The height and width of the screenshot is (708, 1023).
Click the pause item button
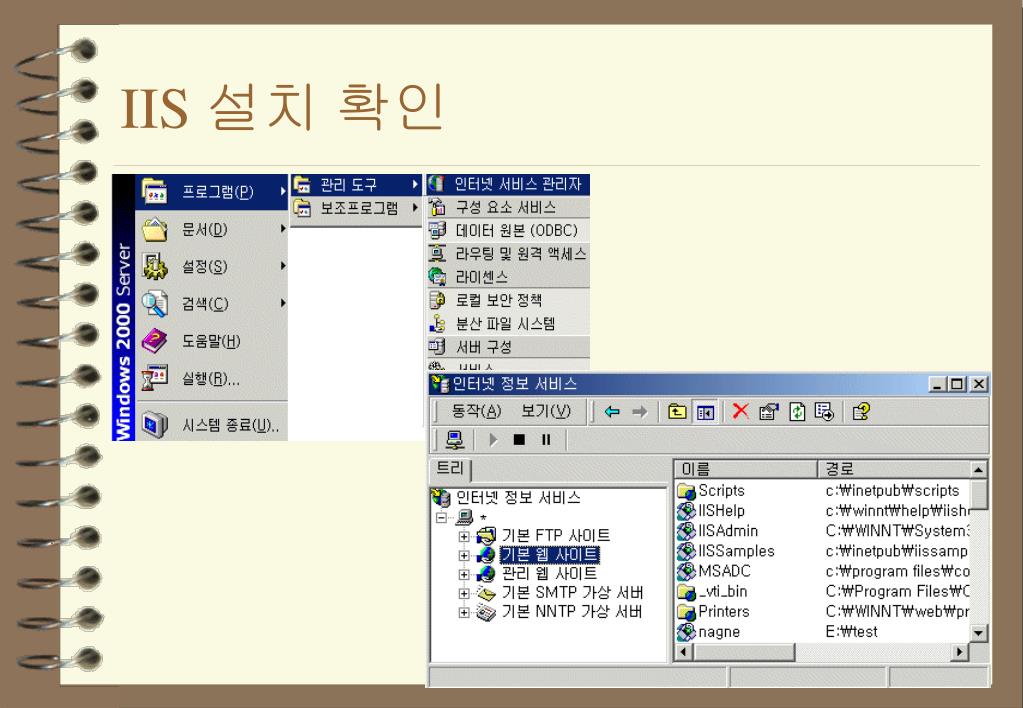(546, 440)
